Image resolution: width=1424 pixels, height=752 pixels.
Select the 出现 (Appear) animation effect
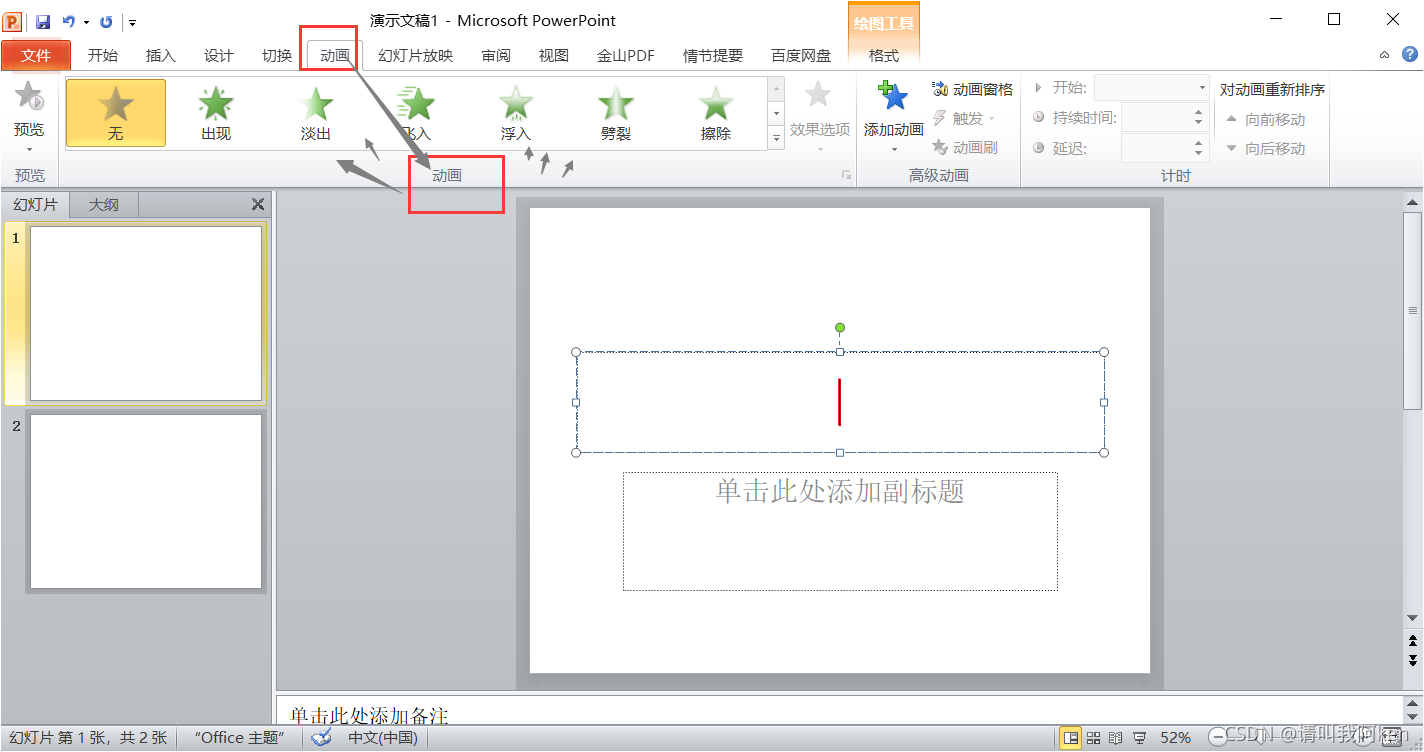tap(216, 113)
